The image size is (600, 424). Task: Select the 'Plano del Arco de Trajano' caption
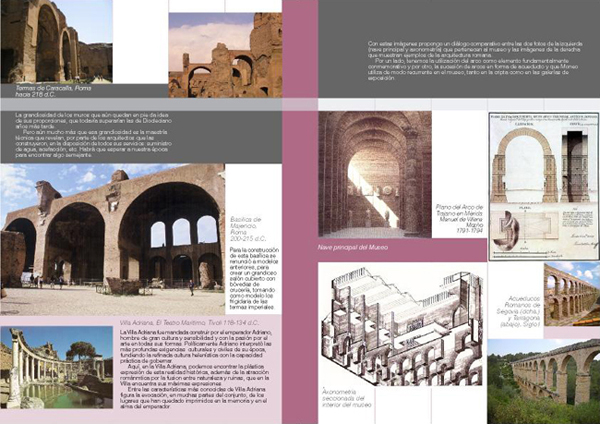[x=462, y=219]
